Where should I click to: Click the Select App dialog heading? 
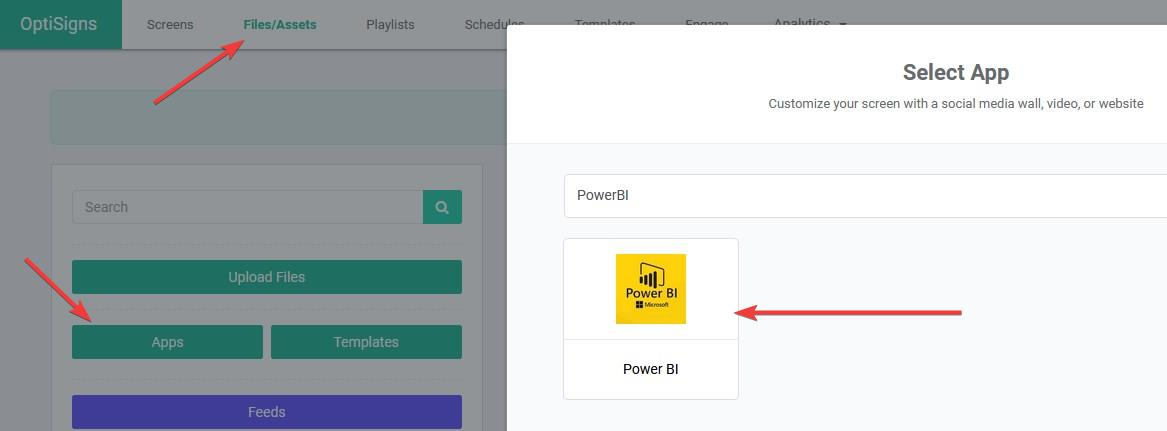click(x=955, y=72)
